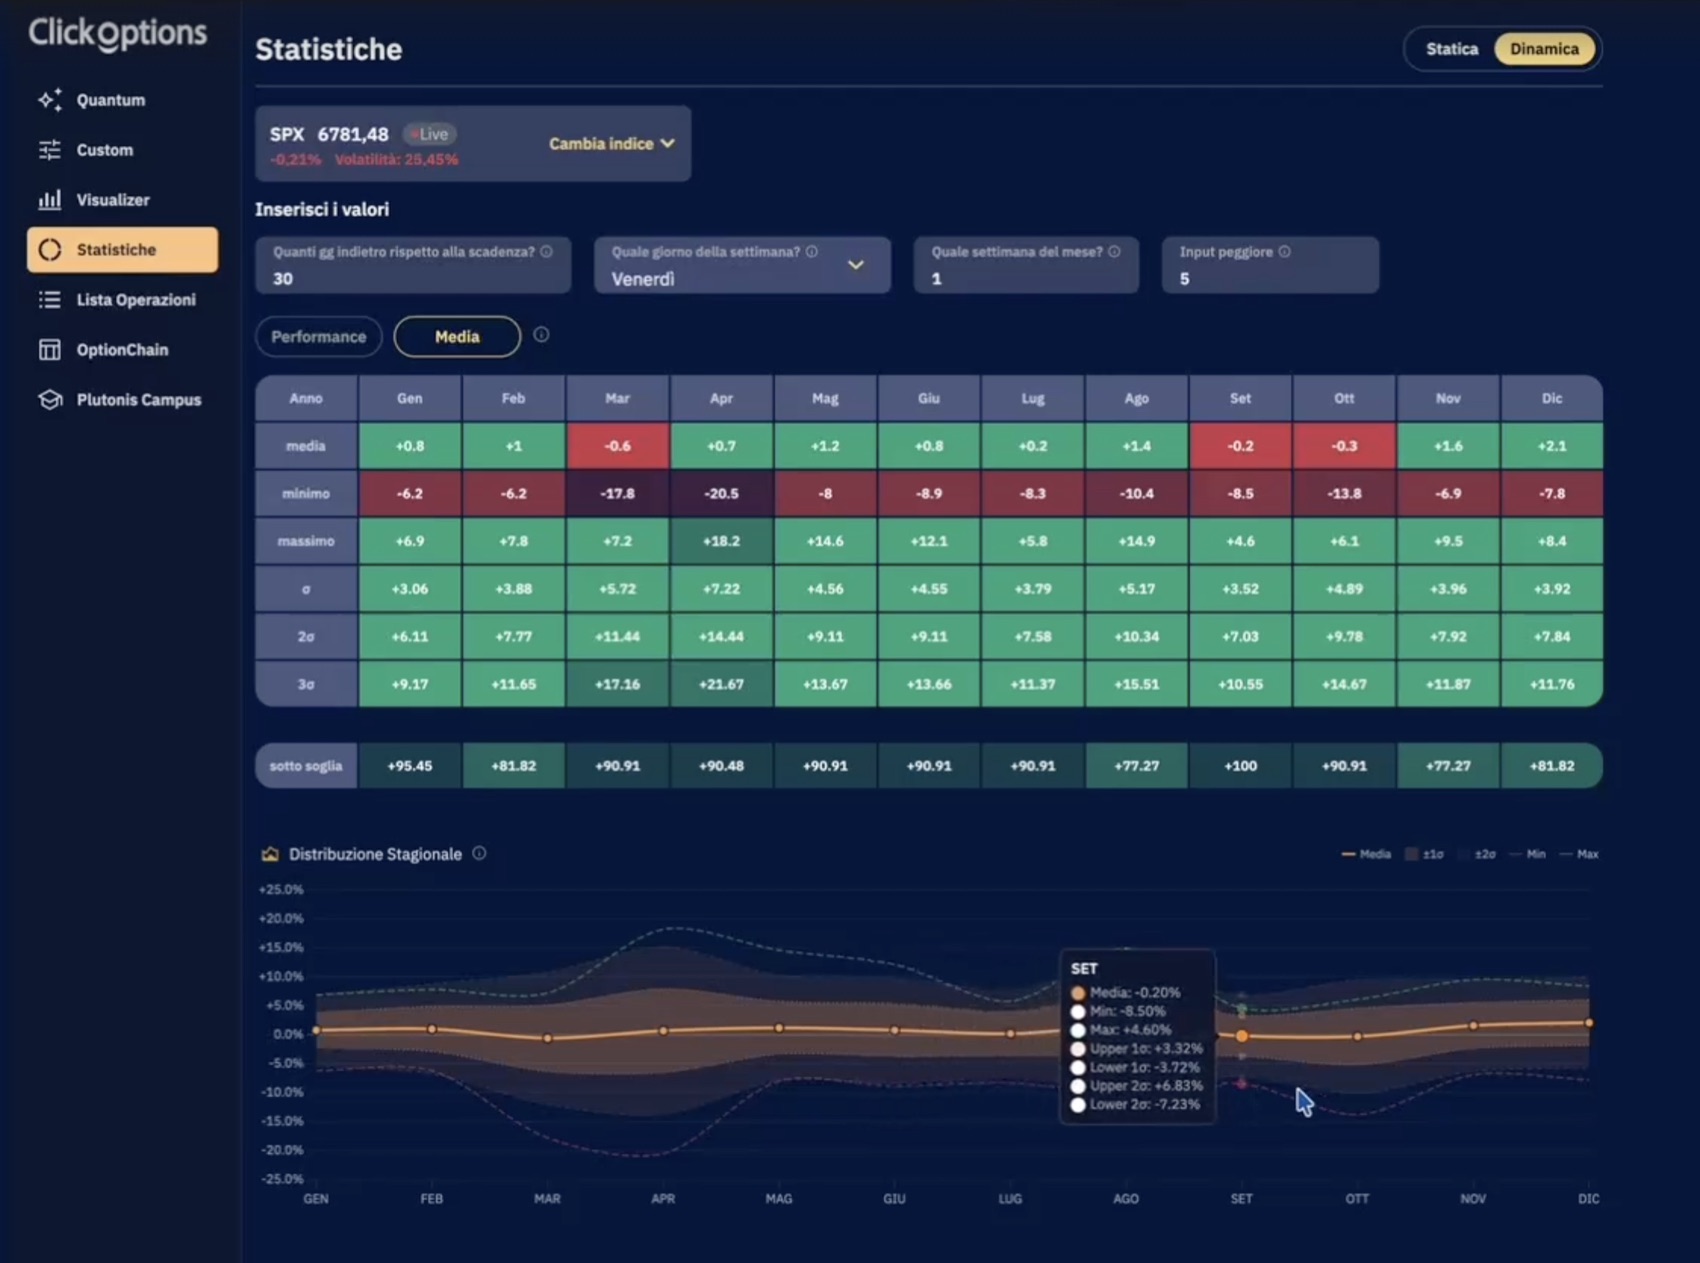Click the Distribuzione Stagionale chart icon
The height and width of the screenshot is (1263, 1700).
coord(270,854)
